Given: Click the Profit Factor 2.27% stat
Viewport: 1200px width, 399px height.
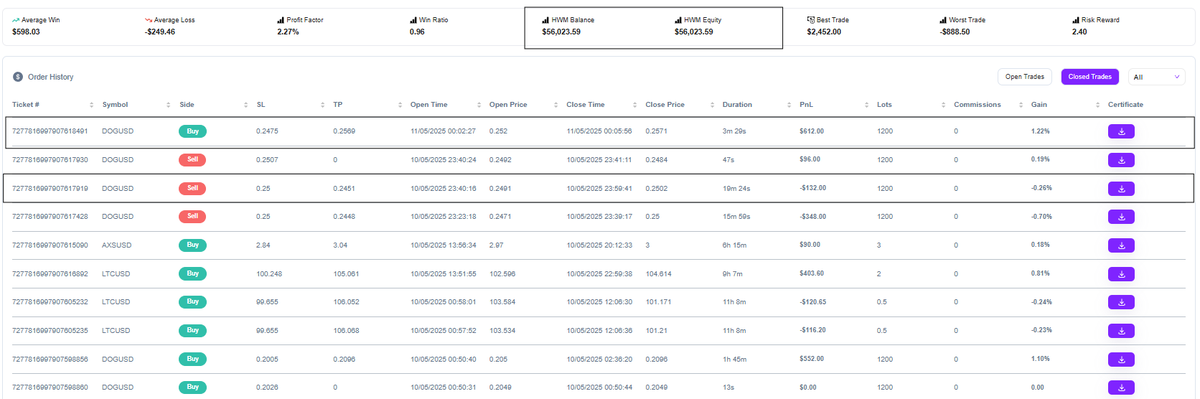Looking at the screenshot, I should (300, 25).
